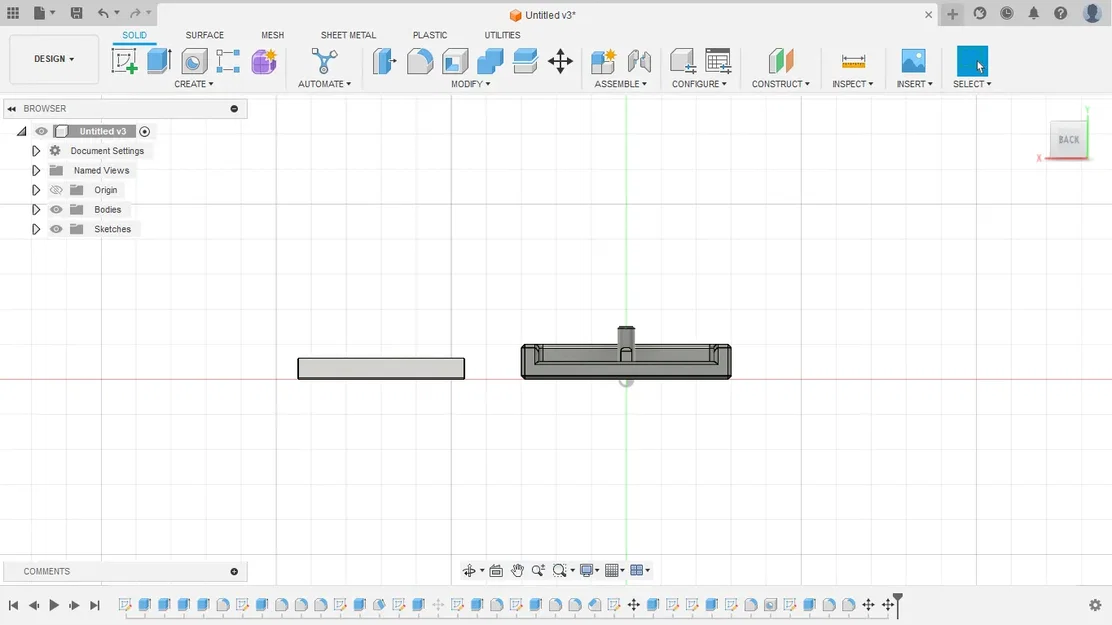The width and height of the screenshot is (1112, 625).
Task: Switch to the MESH tab
Action: tap(272, 35)
